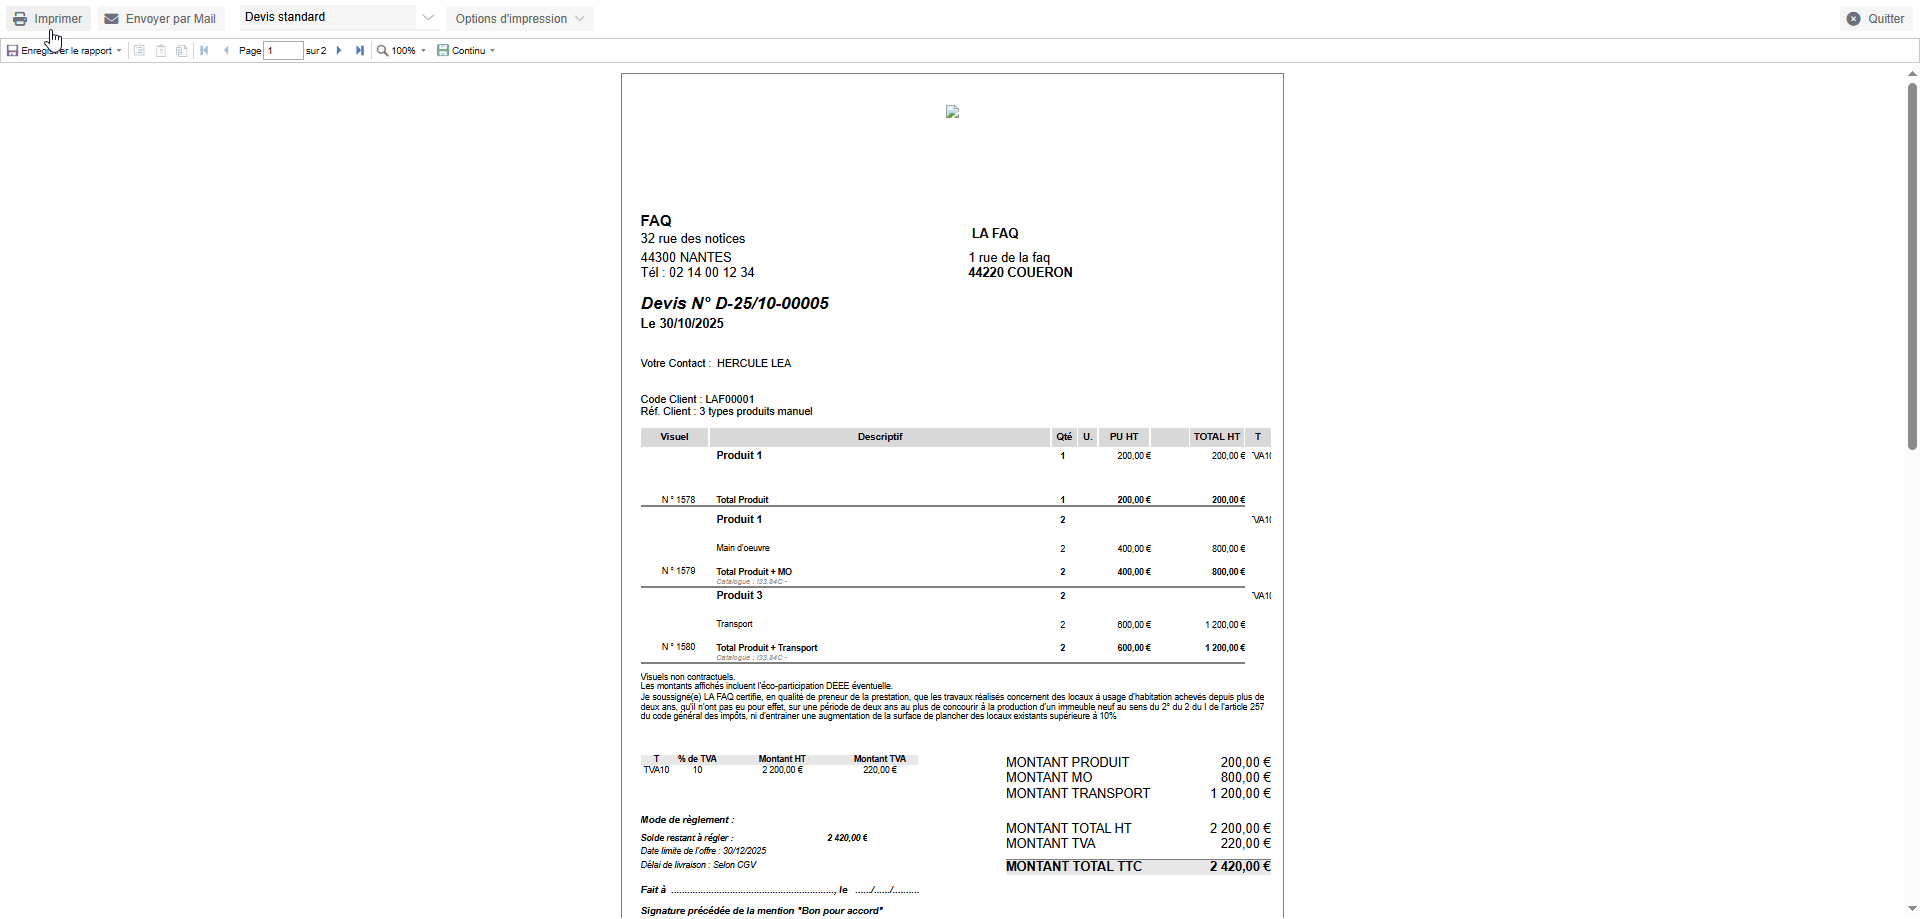Image resolution: width=1920 pixels, height=919 pixels.
Task: Click the page number input field
Action: tap(284, 51)
